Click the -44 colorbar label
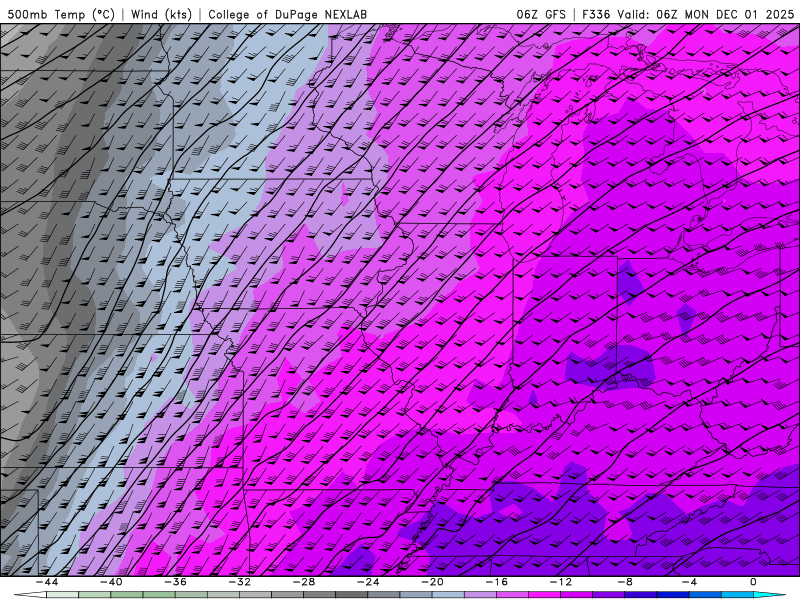800x600 pixels. pyautogui.click(x=46, y=582)
